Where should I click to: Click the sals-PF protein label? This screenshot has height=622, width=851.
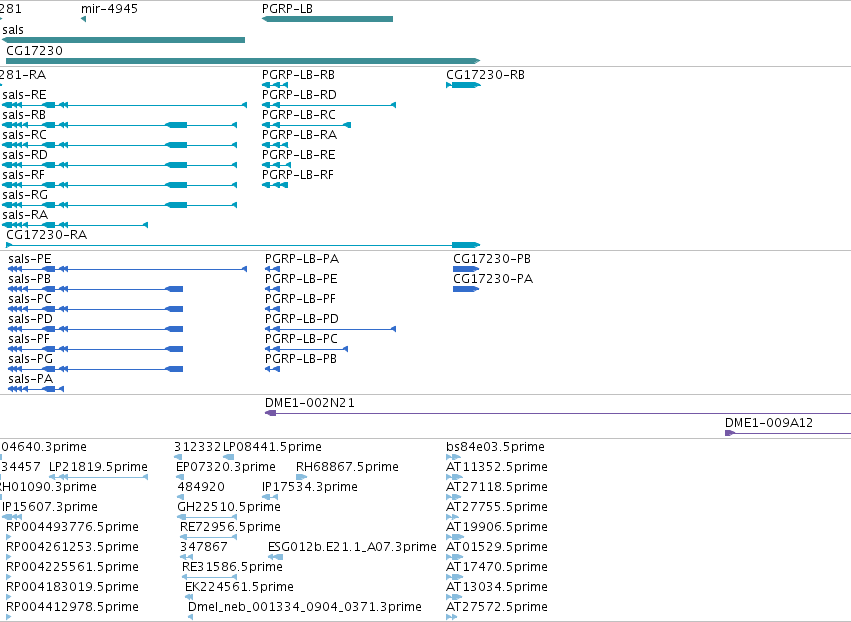(x=29, y=339)
